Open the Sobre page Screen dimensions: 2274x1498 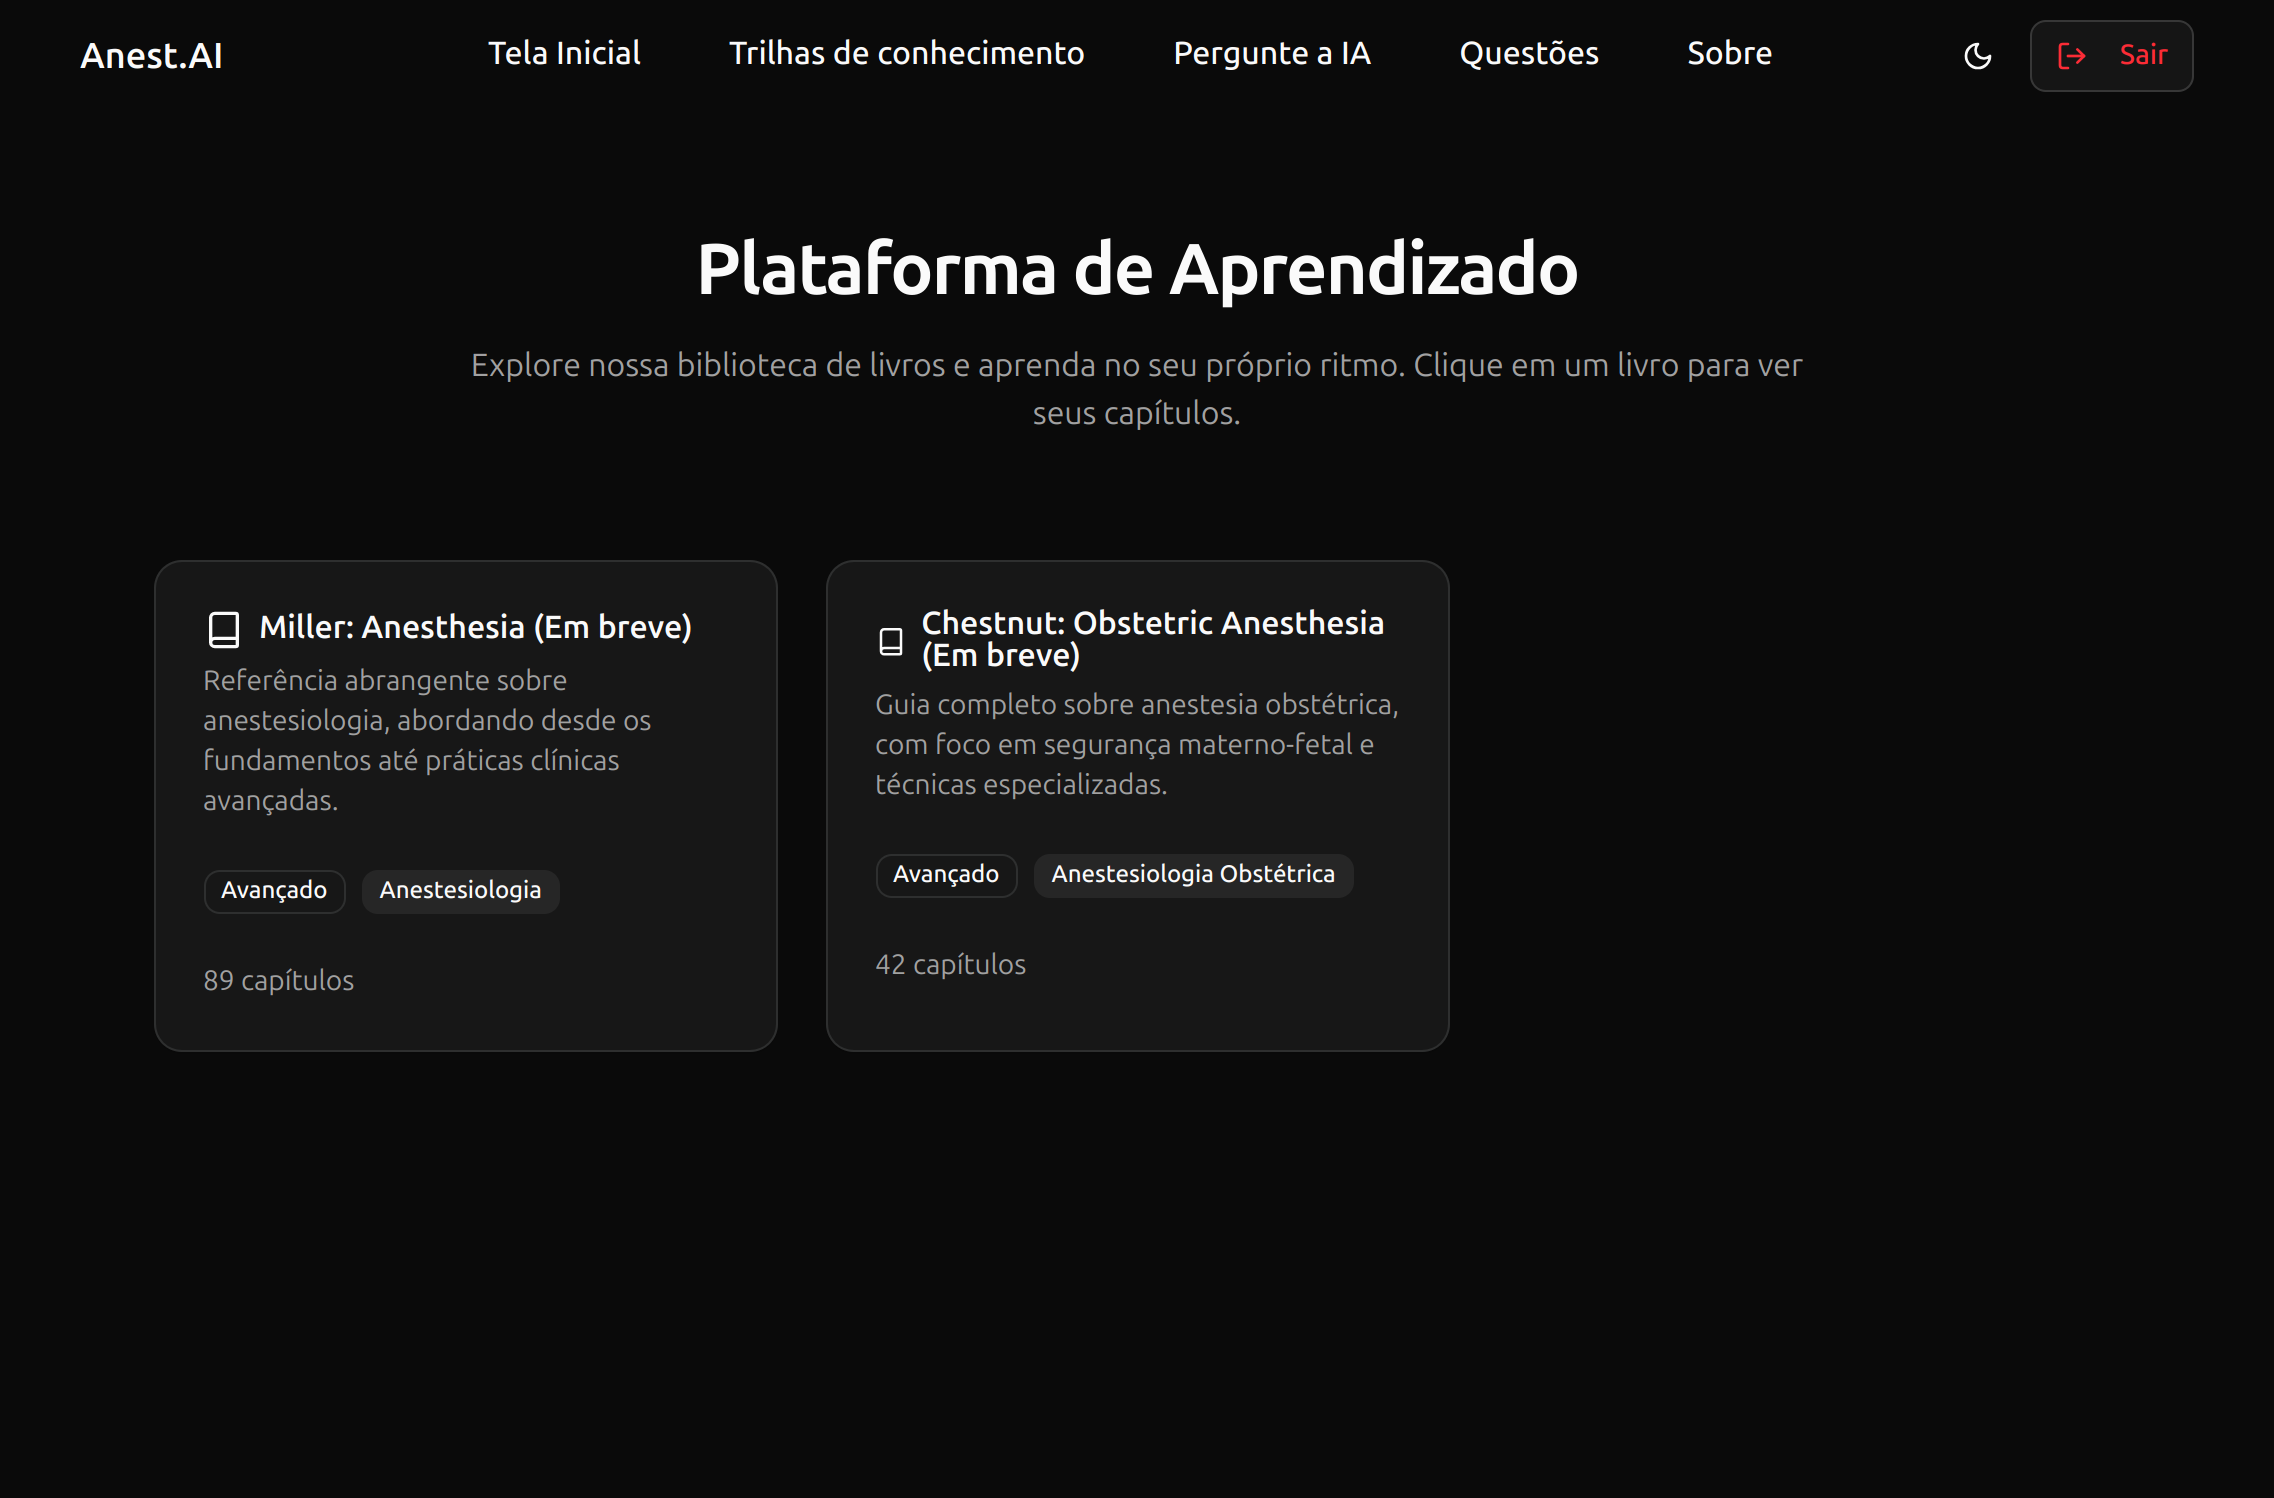tap(1729, 53)
